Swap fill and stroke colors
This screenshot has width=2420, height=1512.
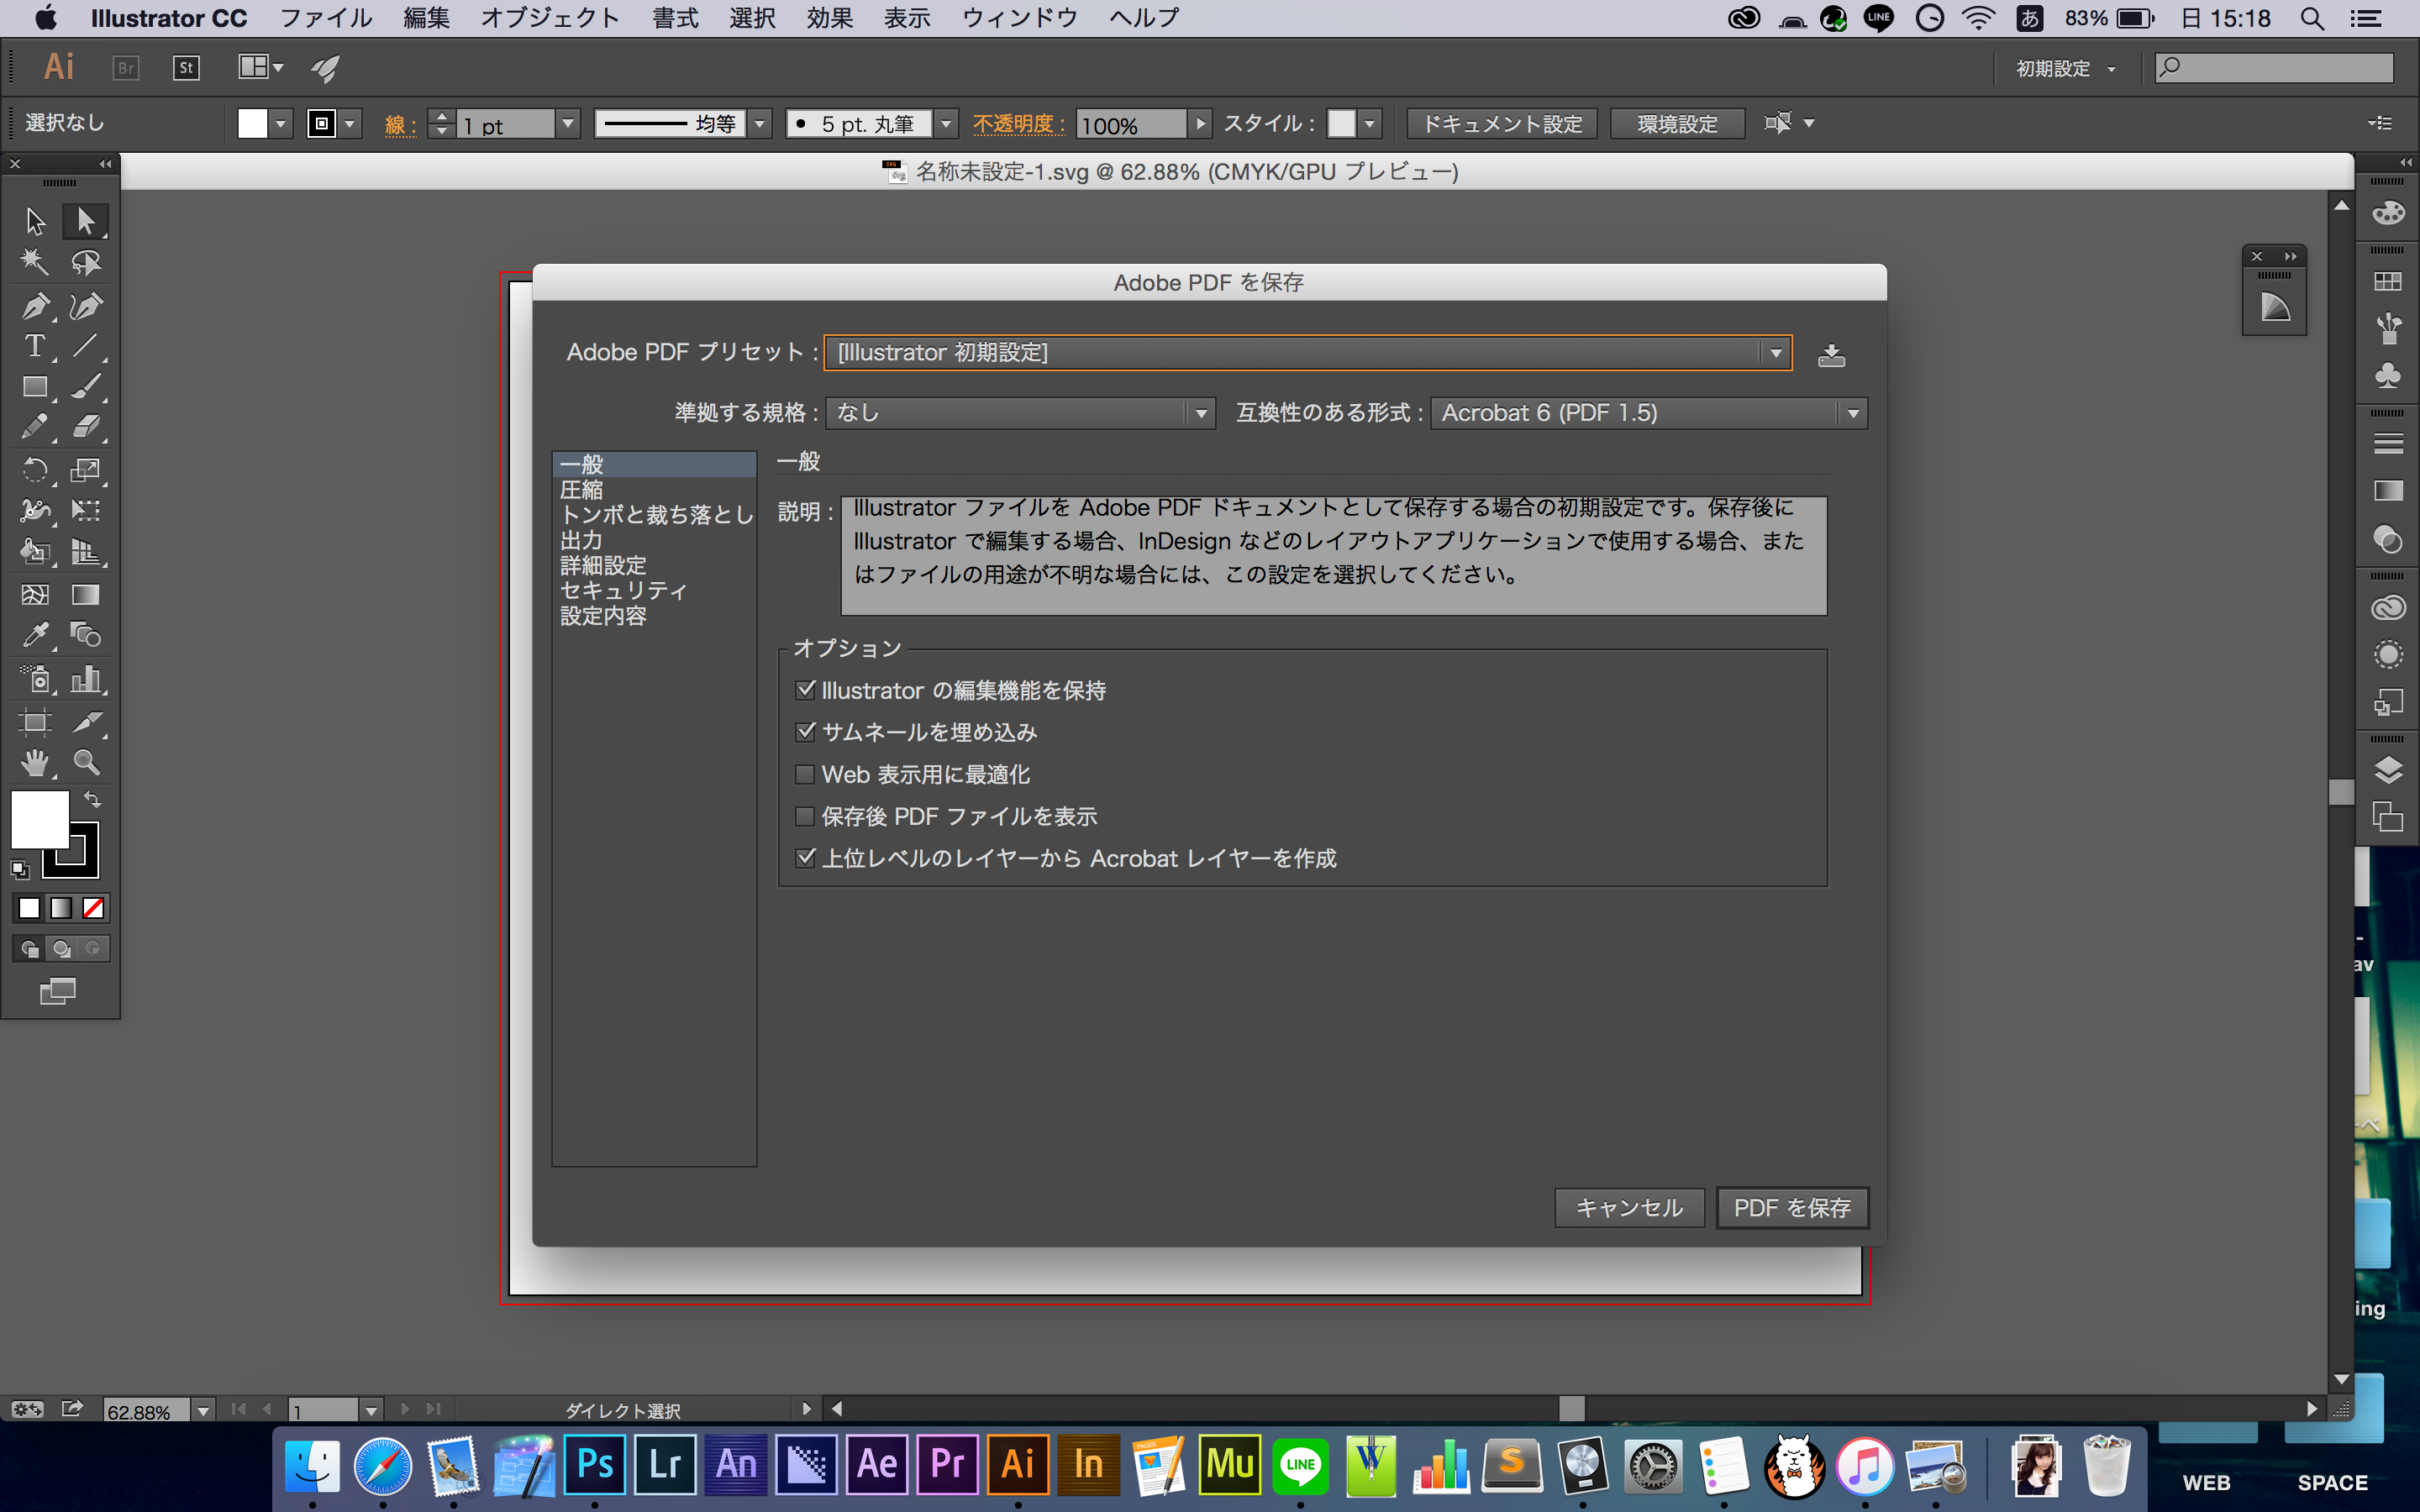92,799
